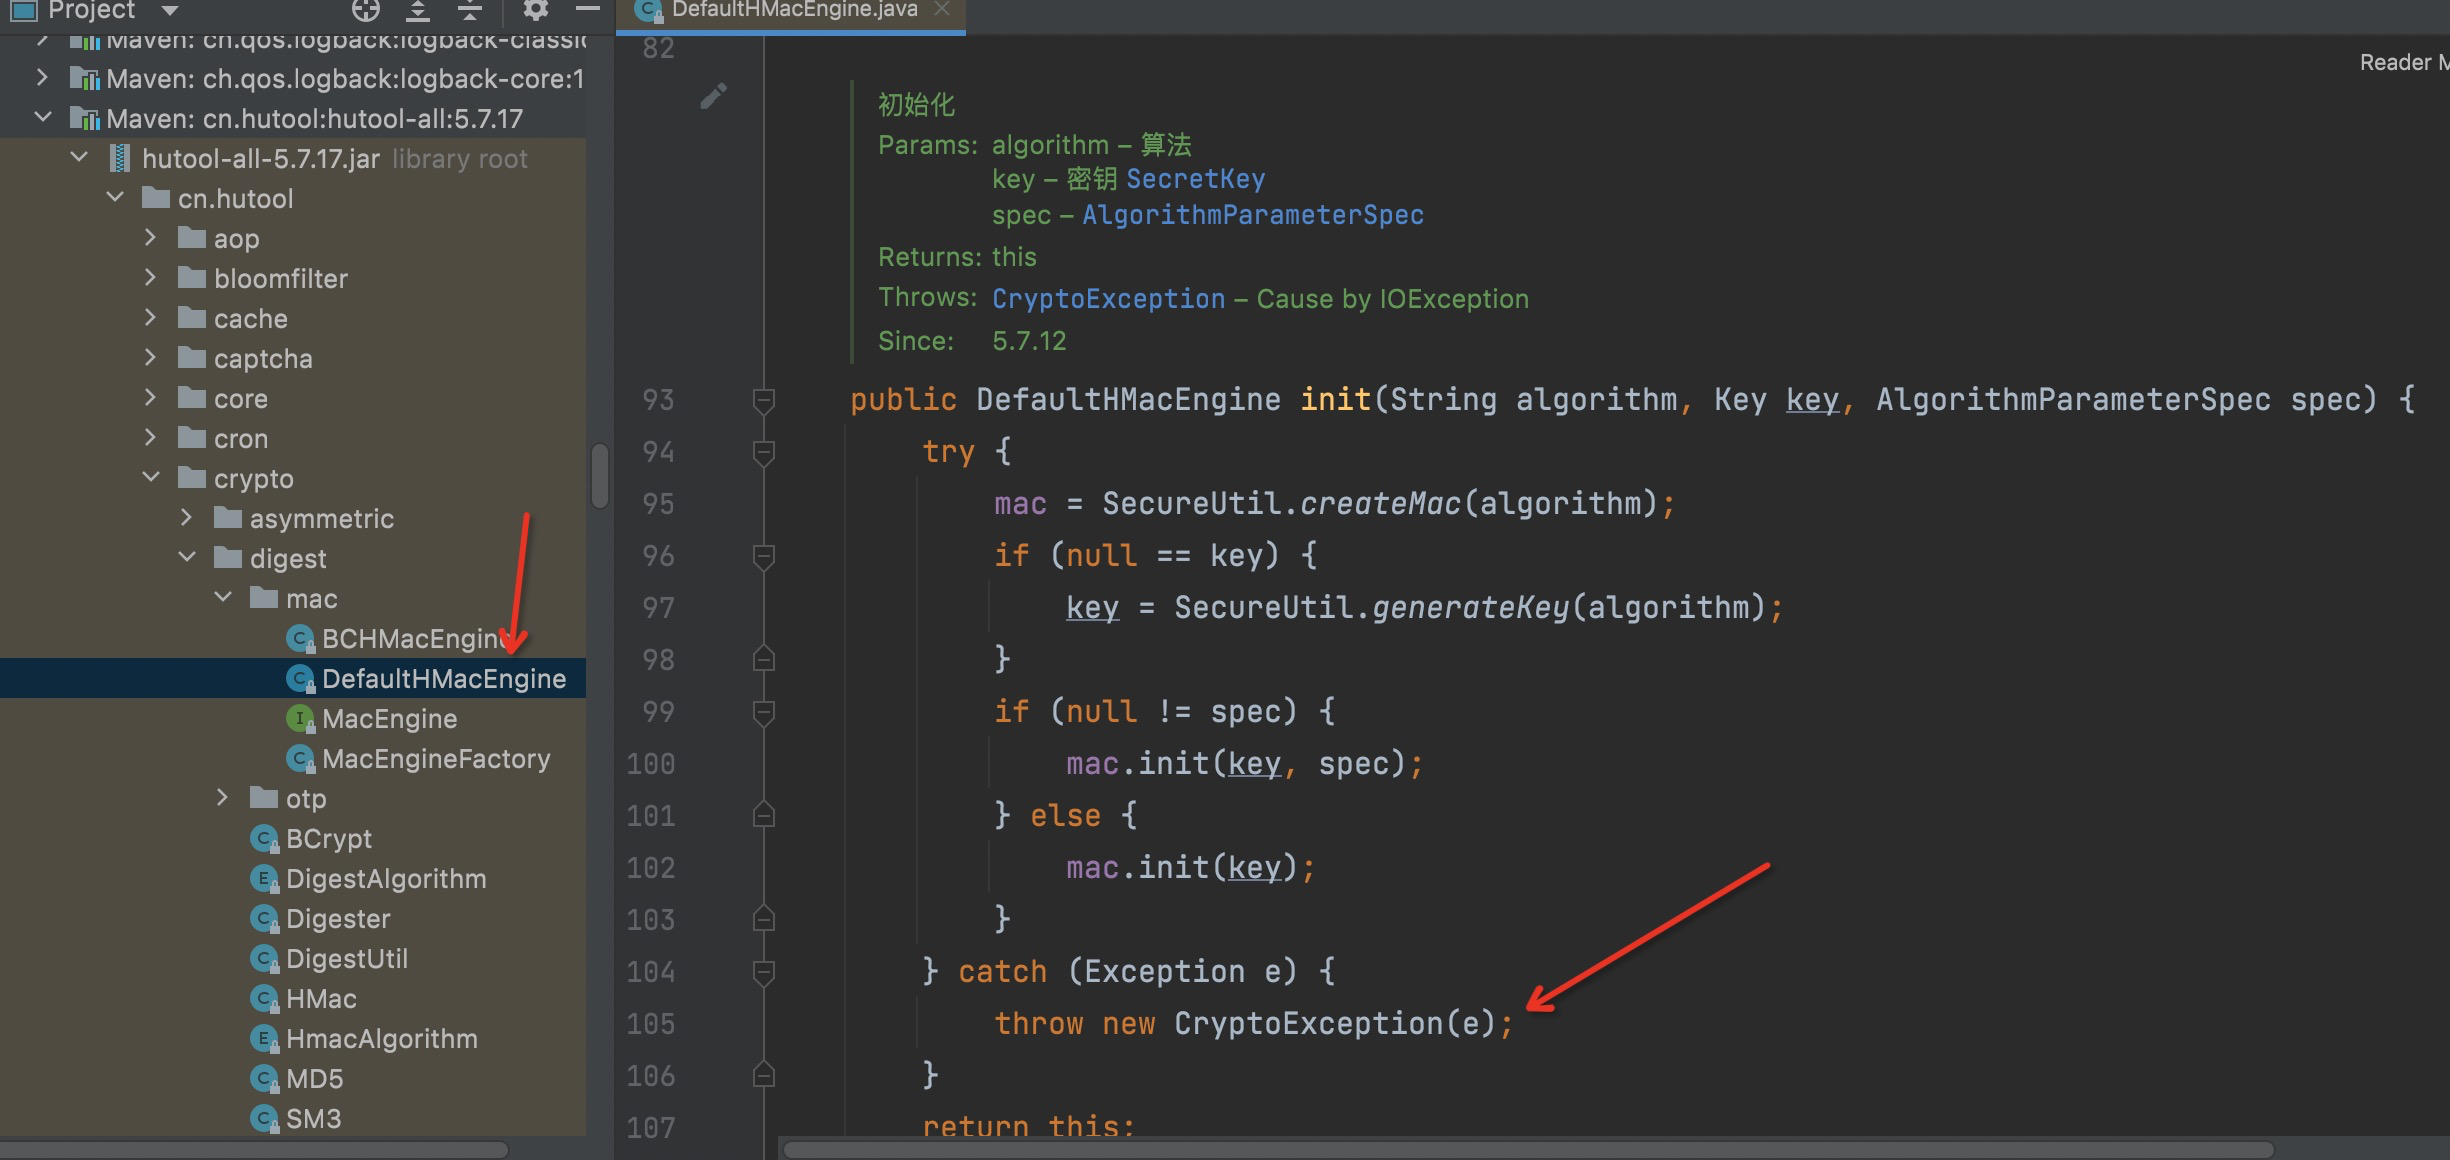Image resolution: width=2450 pixels, height=1160 pixels.
Task: Click the pencil edit icon beside the javadoc
Action: pyautogui.click(x=714, y=95)
